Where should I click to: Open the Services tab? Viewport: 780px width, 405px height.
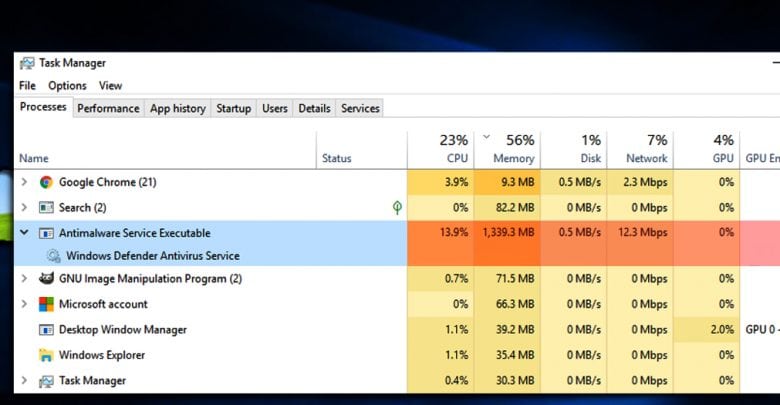(x=360, y=108)
